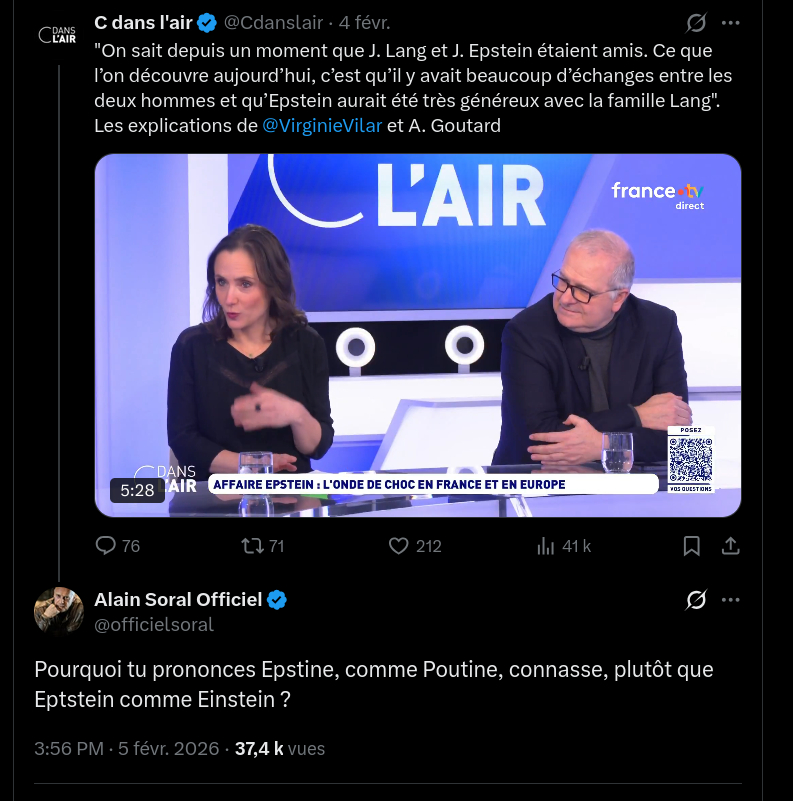
Task: Open the @officielsoral handle
Action: click(x=154, y=625)
